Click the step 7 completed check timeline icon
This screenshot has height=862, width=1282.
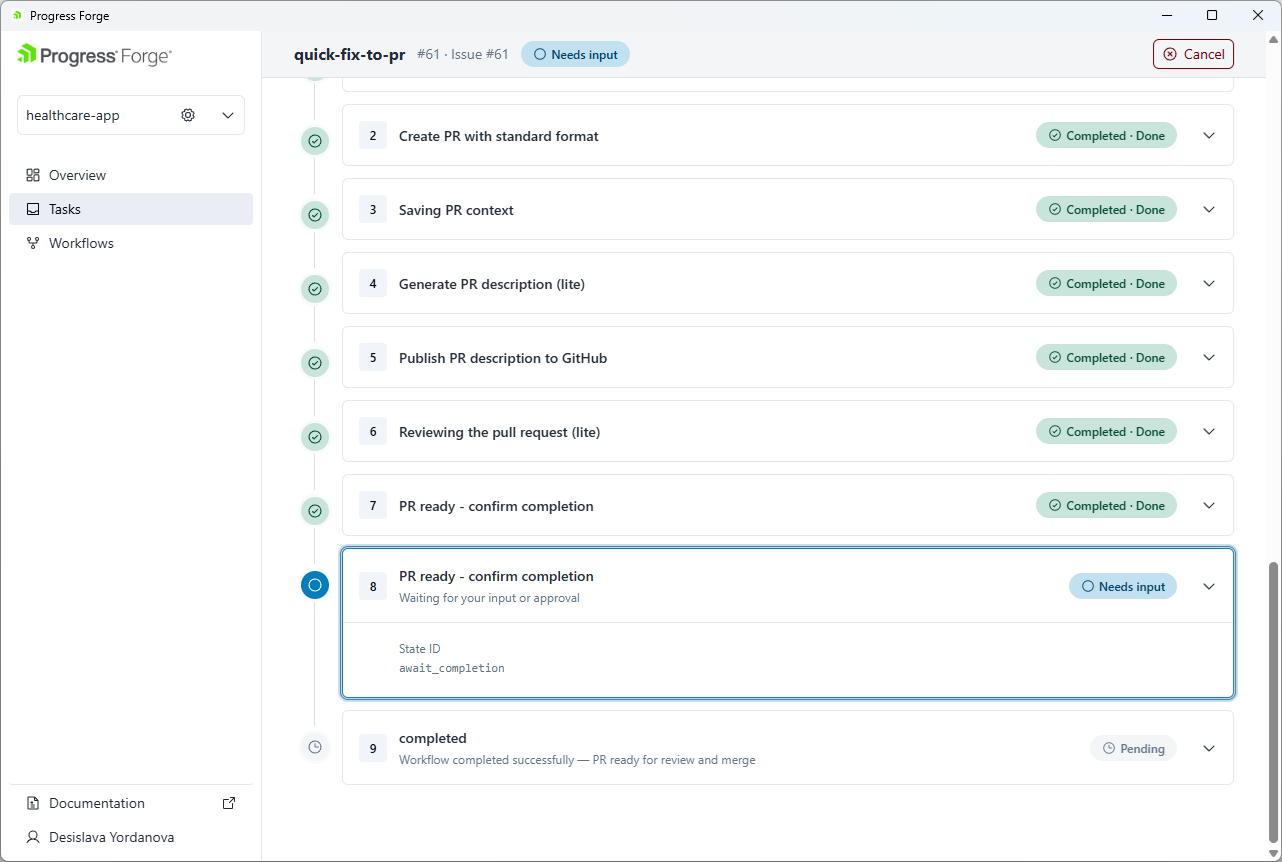point(315,511)
